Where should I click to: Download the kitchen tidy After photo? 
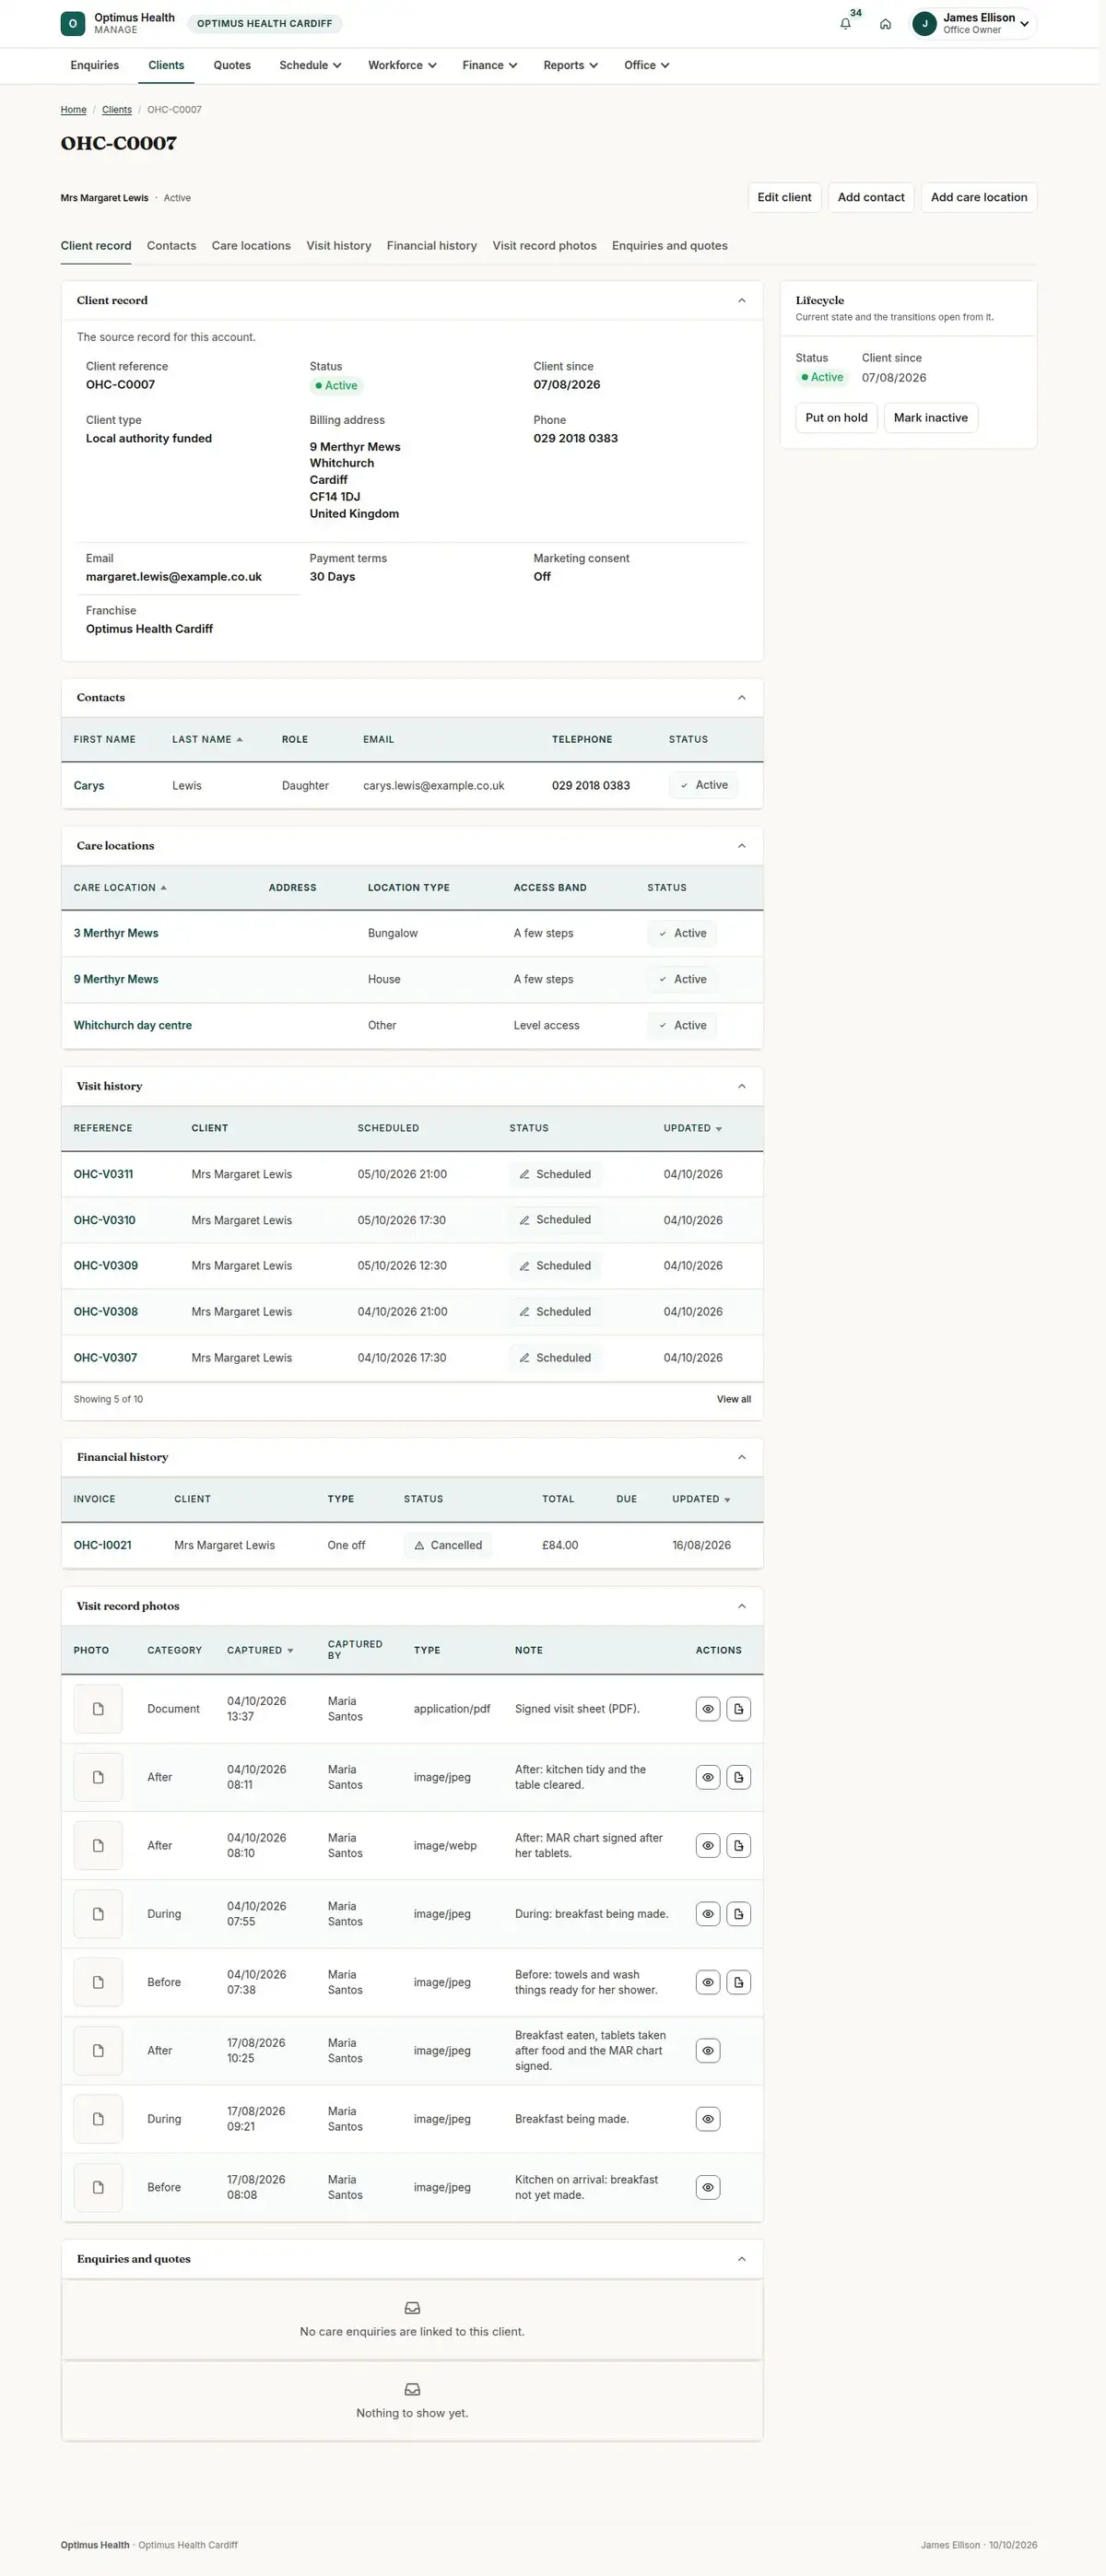739,1777
